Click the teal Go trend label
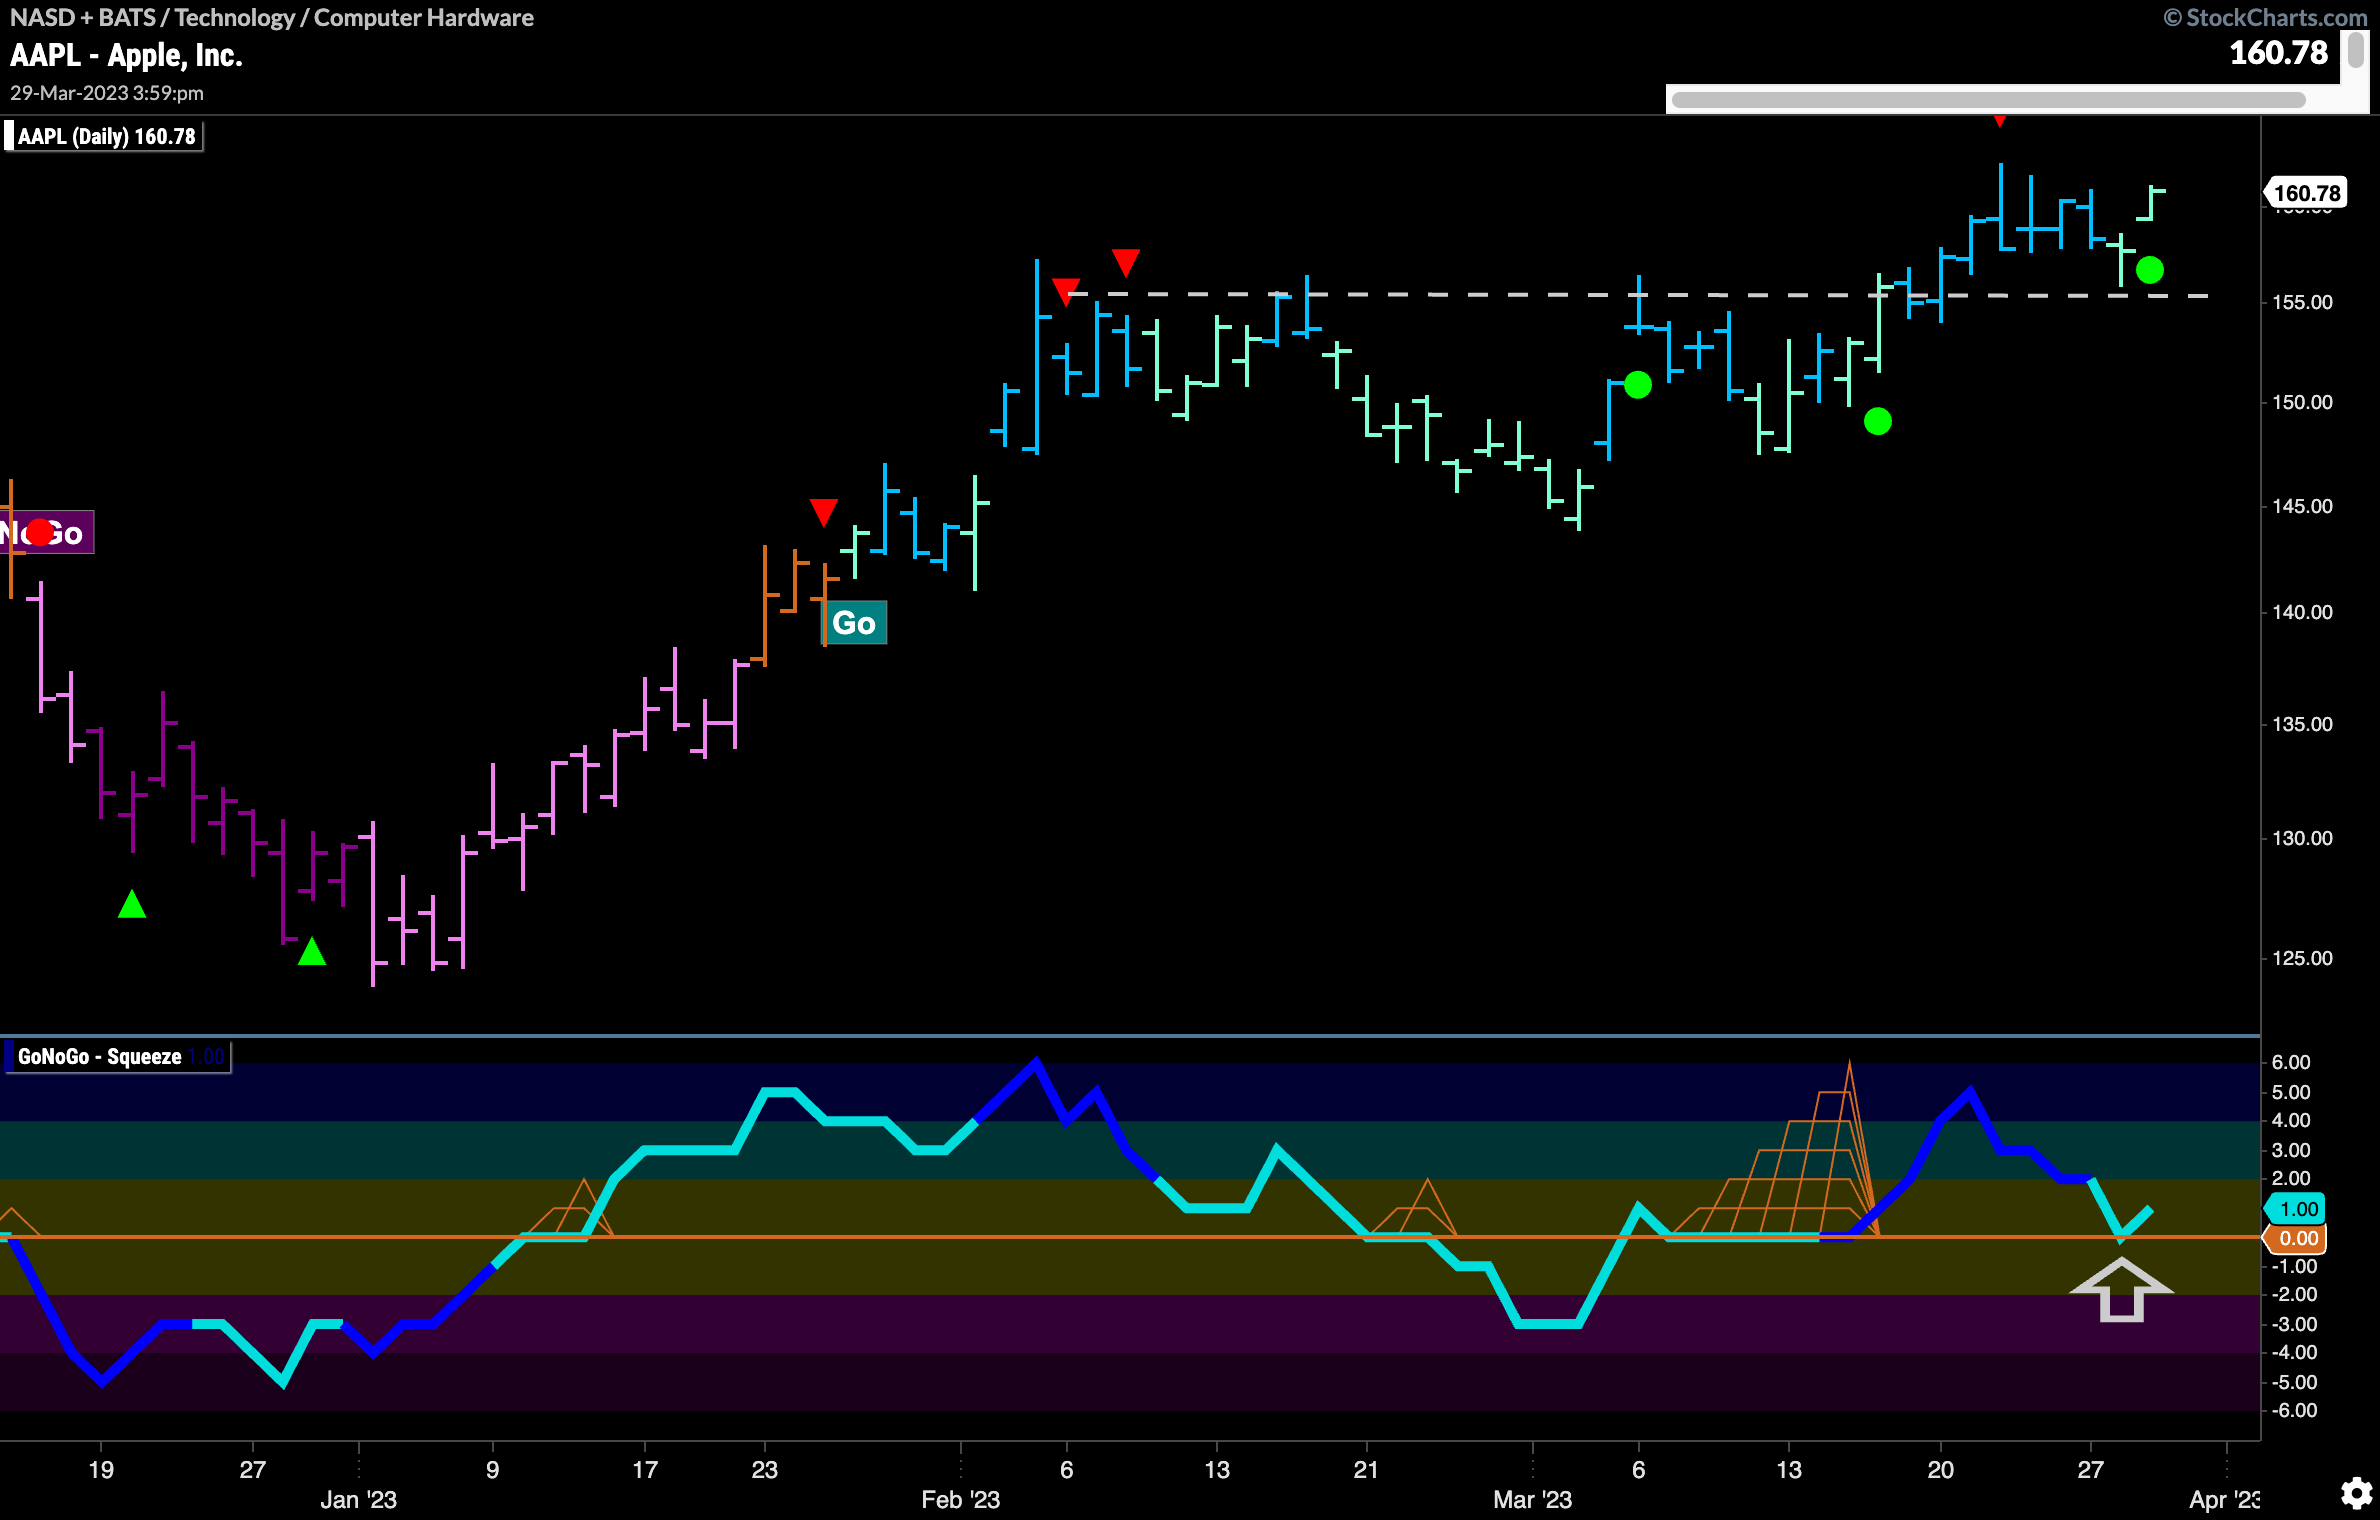Image resolution: width=2380 pixels, height=1520 pixels. [x=854, y=623]
